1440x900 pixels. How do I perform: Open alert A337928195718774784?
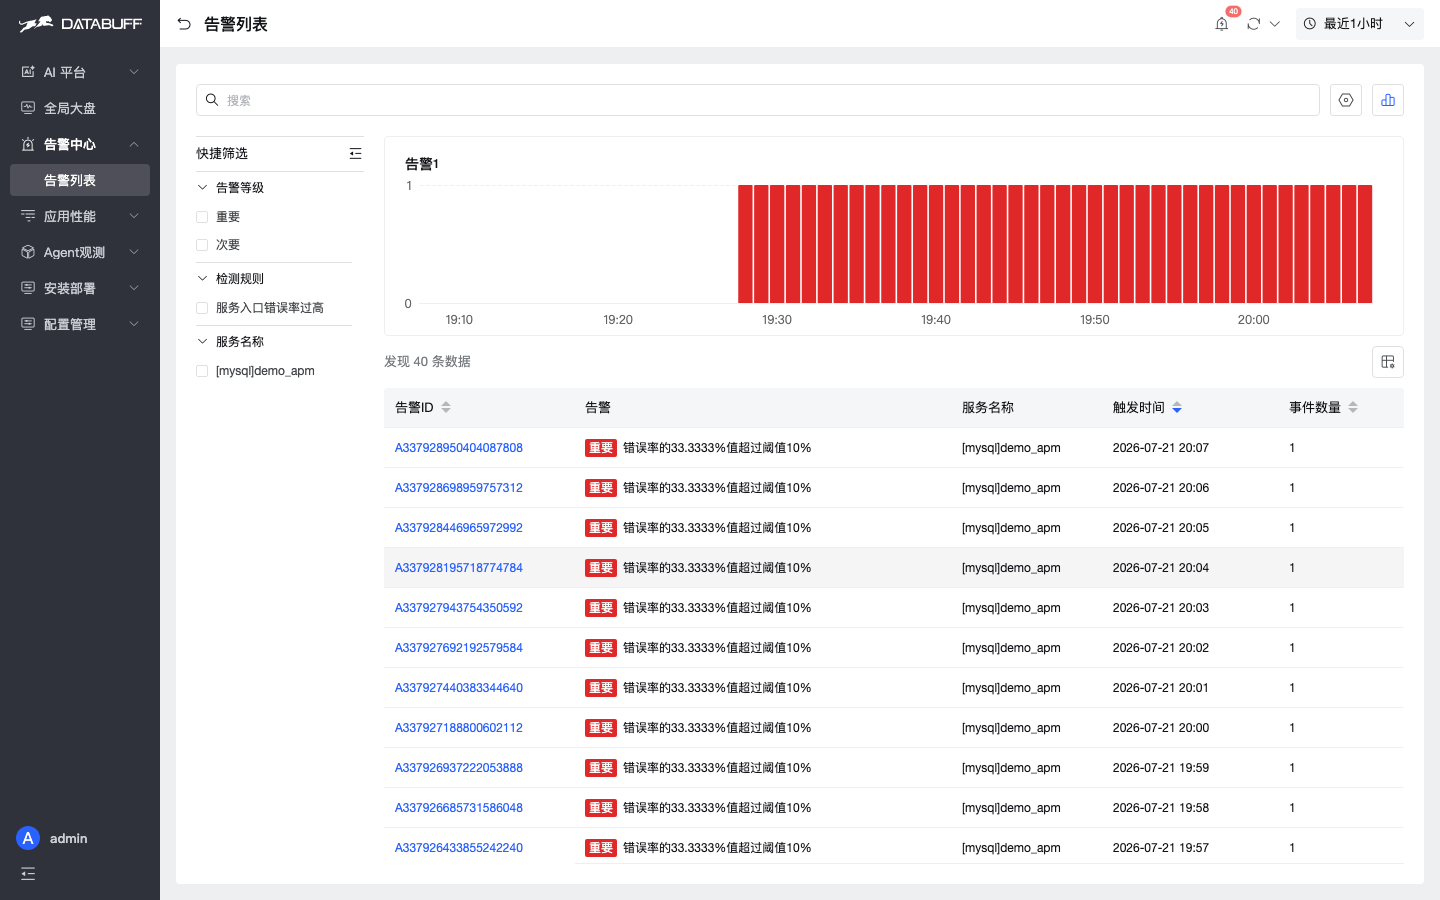pyautogui.click(x=459, y=568)
